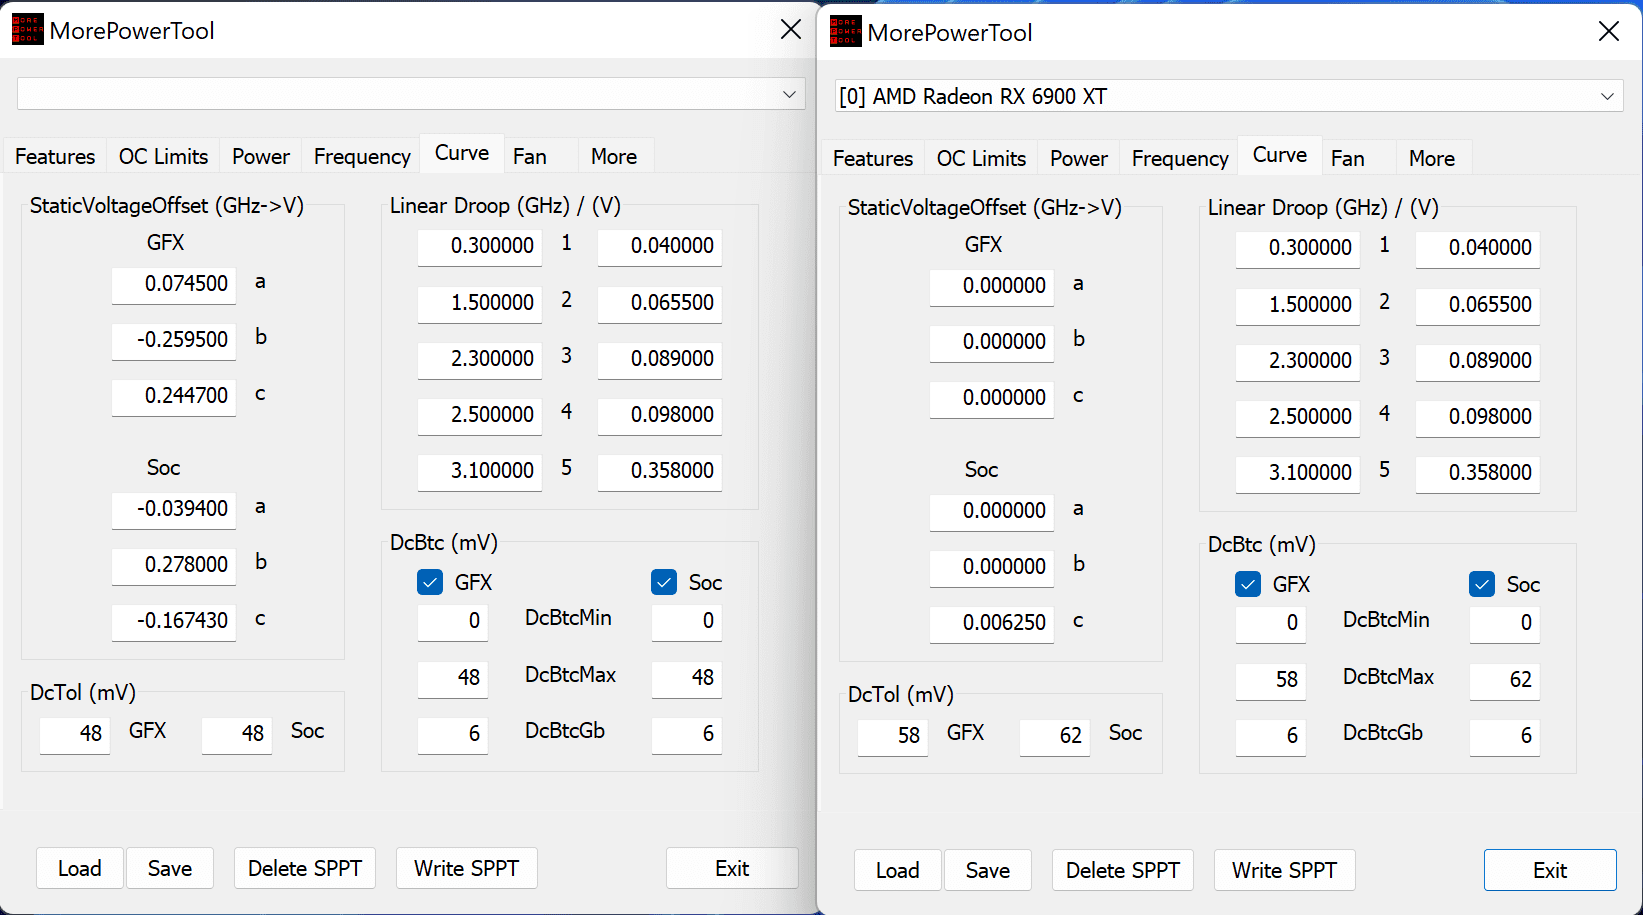Click Load button in left window

coord(80,868)
